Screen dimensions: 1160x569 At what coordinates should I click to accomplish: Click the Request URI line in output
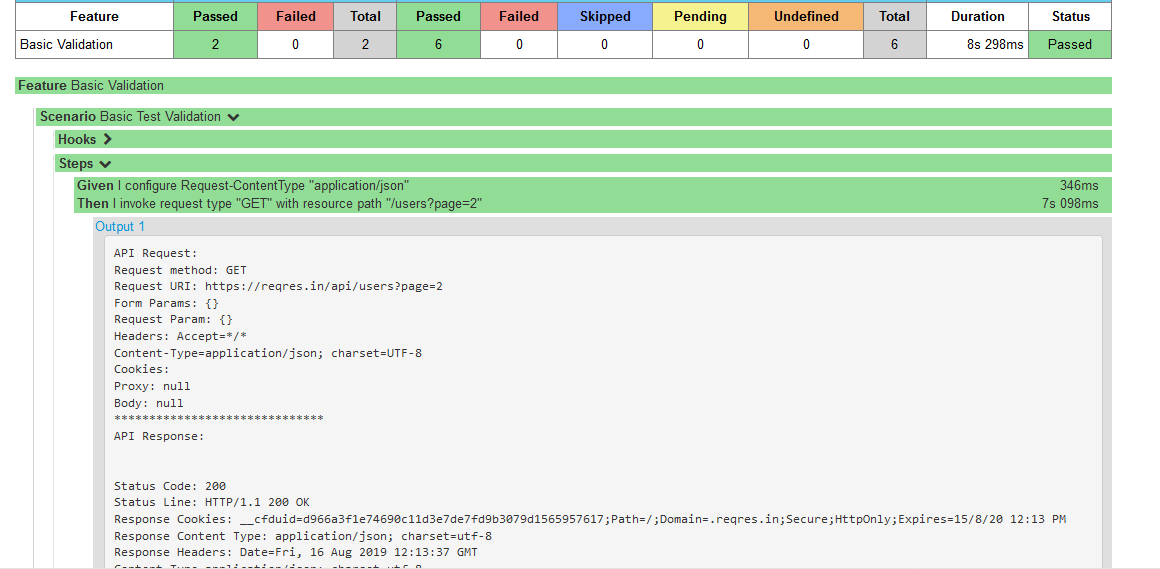(x=278, y=286)
